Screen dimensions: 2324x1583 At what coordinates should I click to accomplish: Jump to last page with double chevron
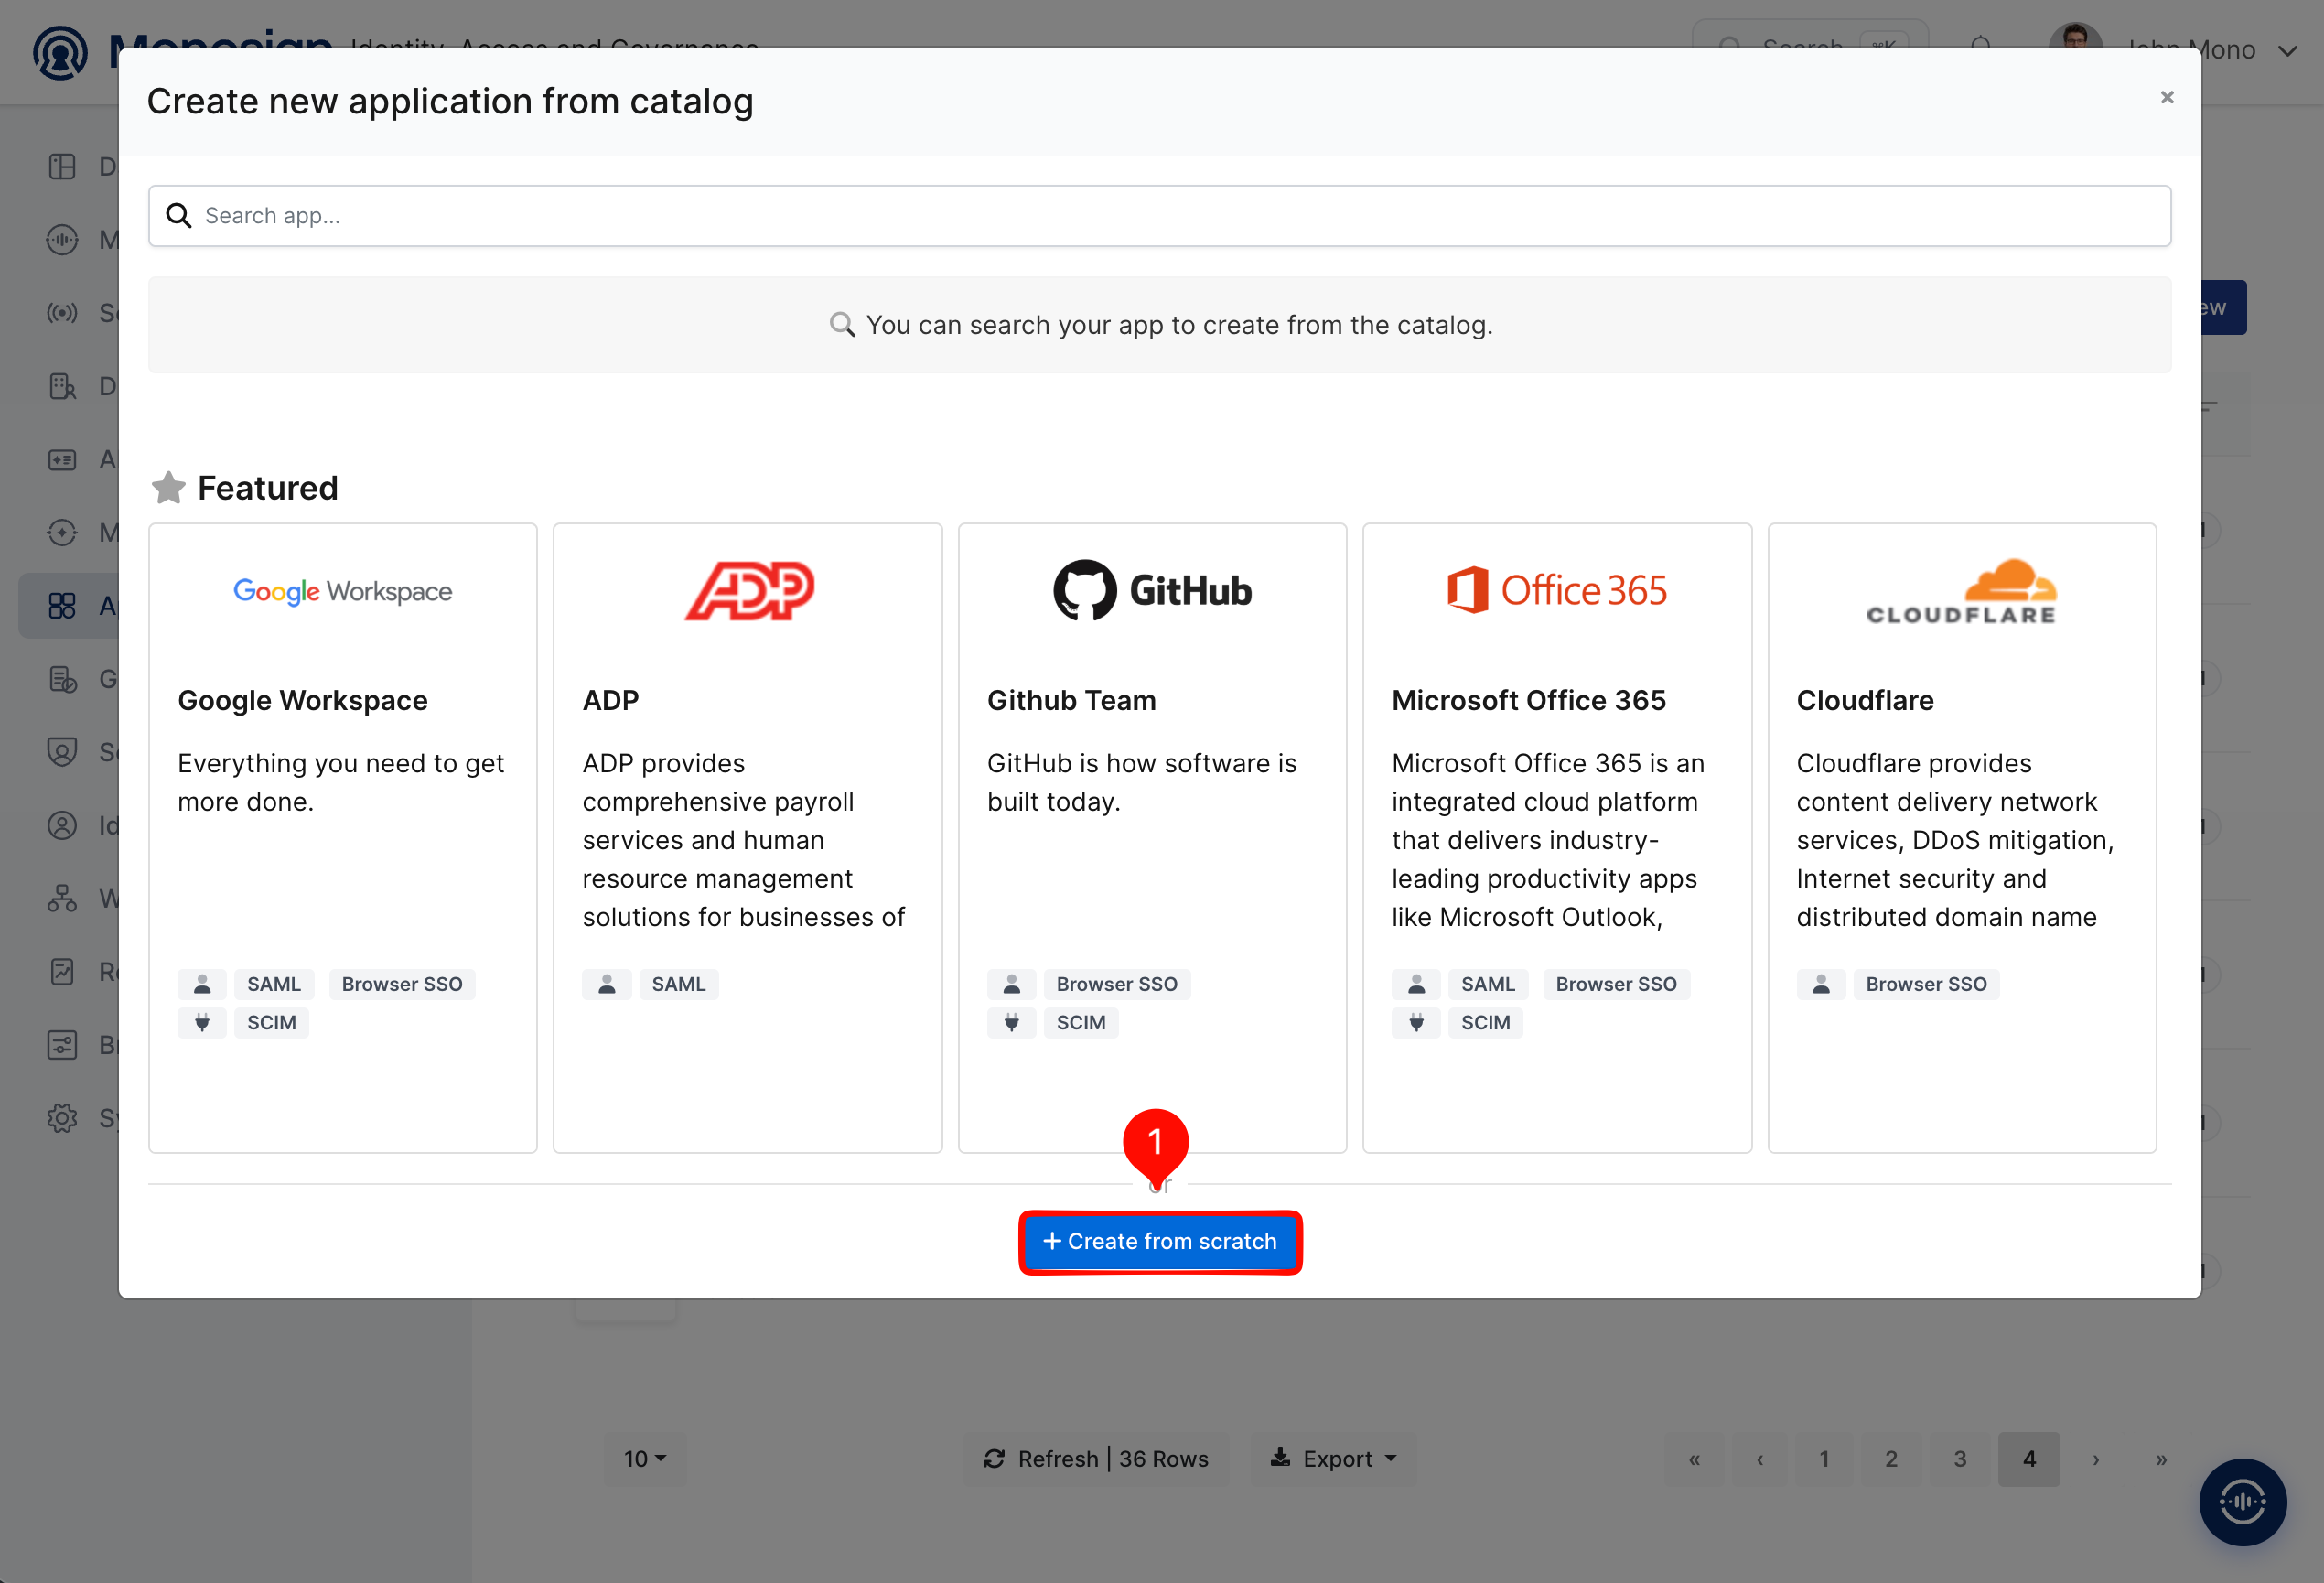(x=2161, y=1459)
